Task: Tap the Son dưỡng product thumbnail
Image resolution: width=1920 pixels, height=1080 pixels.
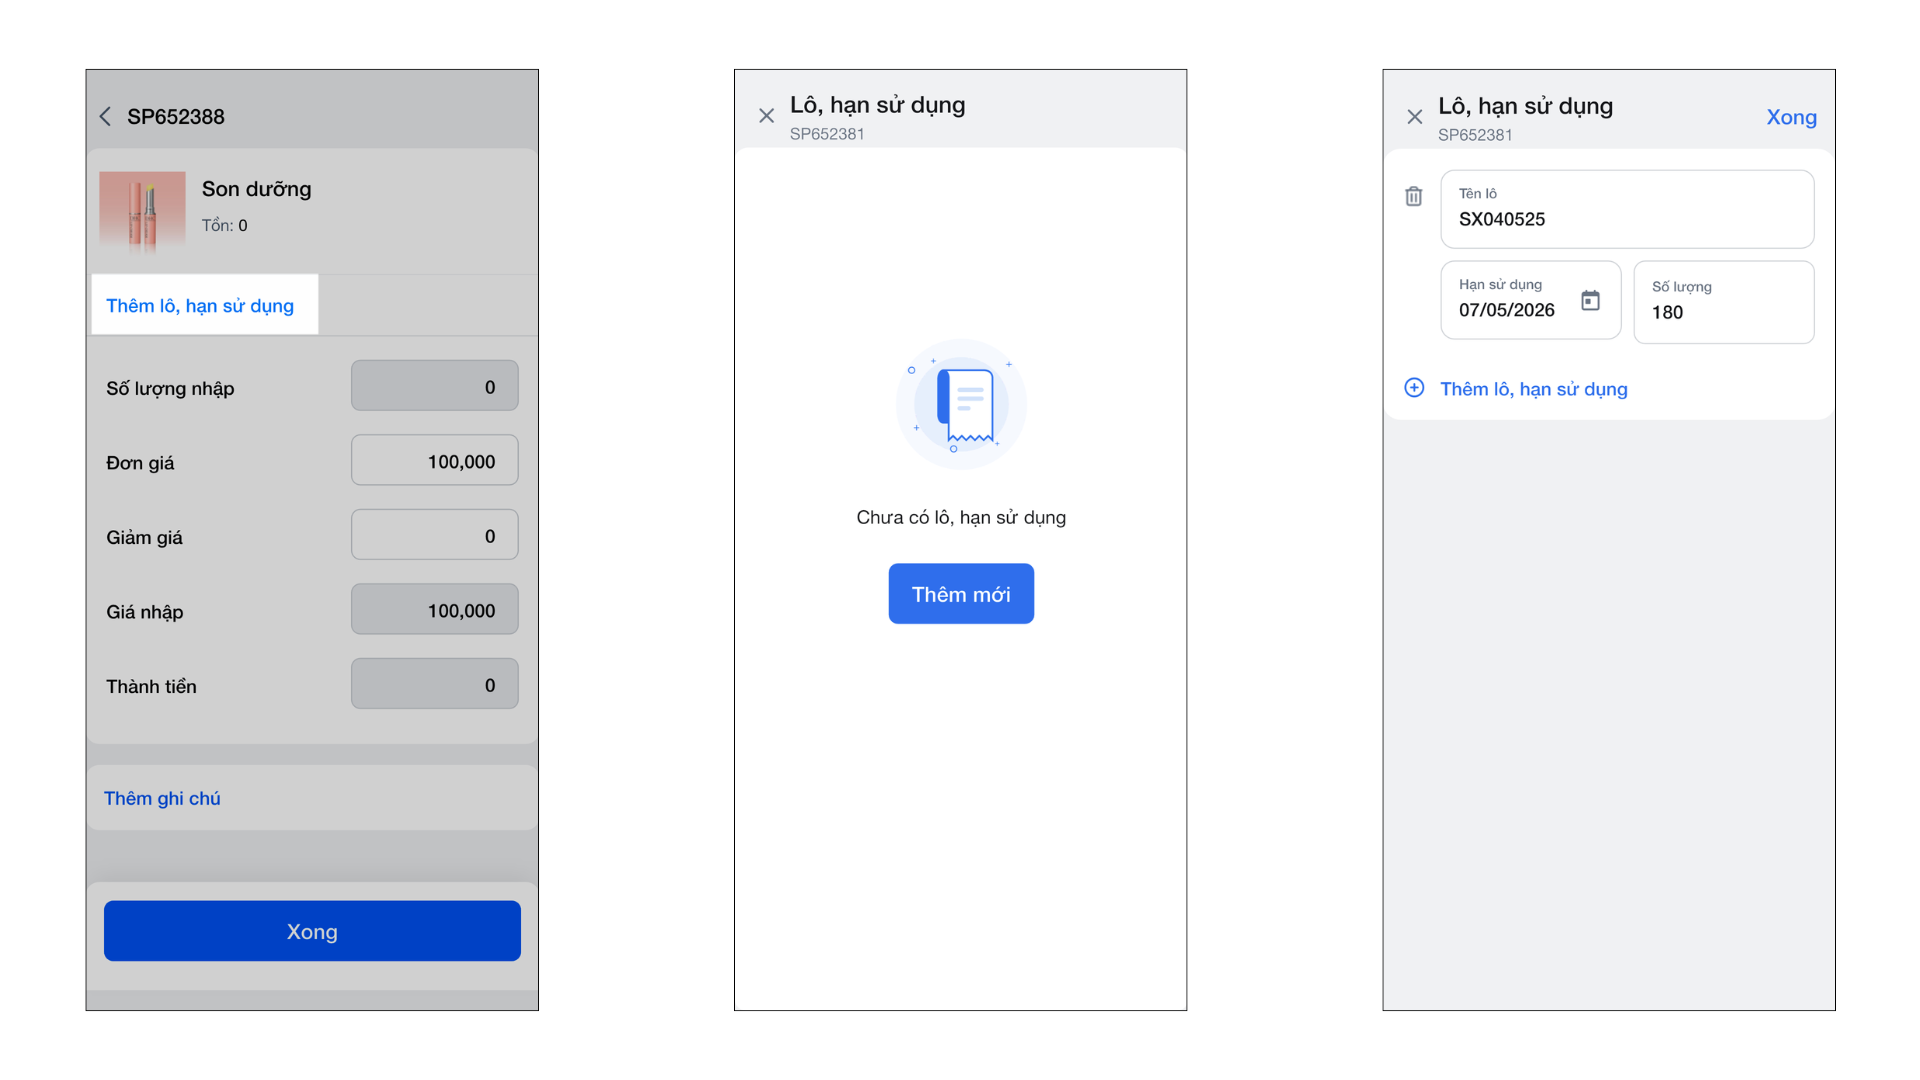Action: (x=142, y=208)
